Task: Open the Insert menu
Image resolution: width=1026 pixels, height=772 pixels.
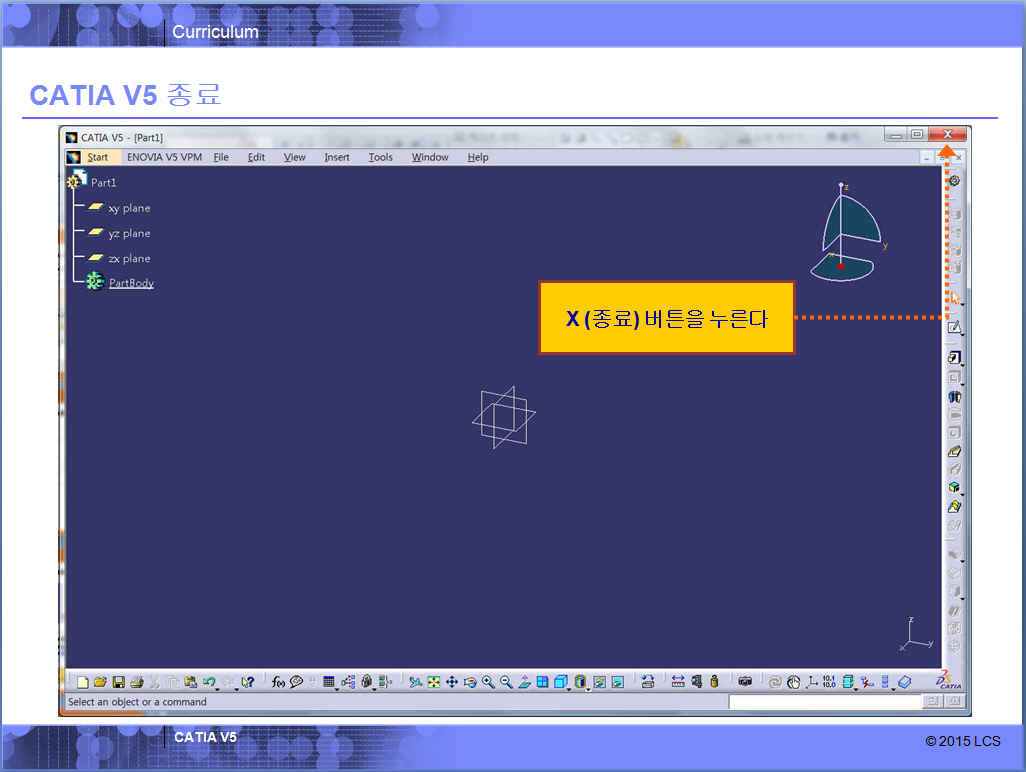Action: tap(337, 157)
